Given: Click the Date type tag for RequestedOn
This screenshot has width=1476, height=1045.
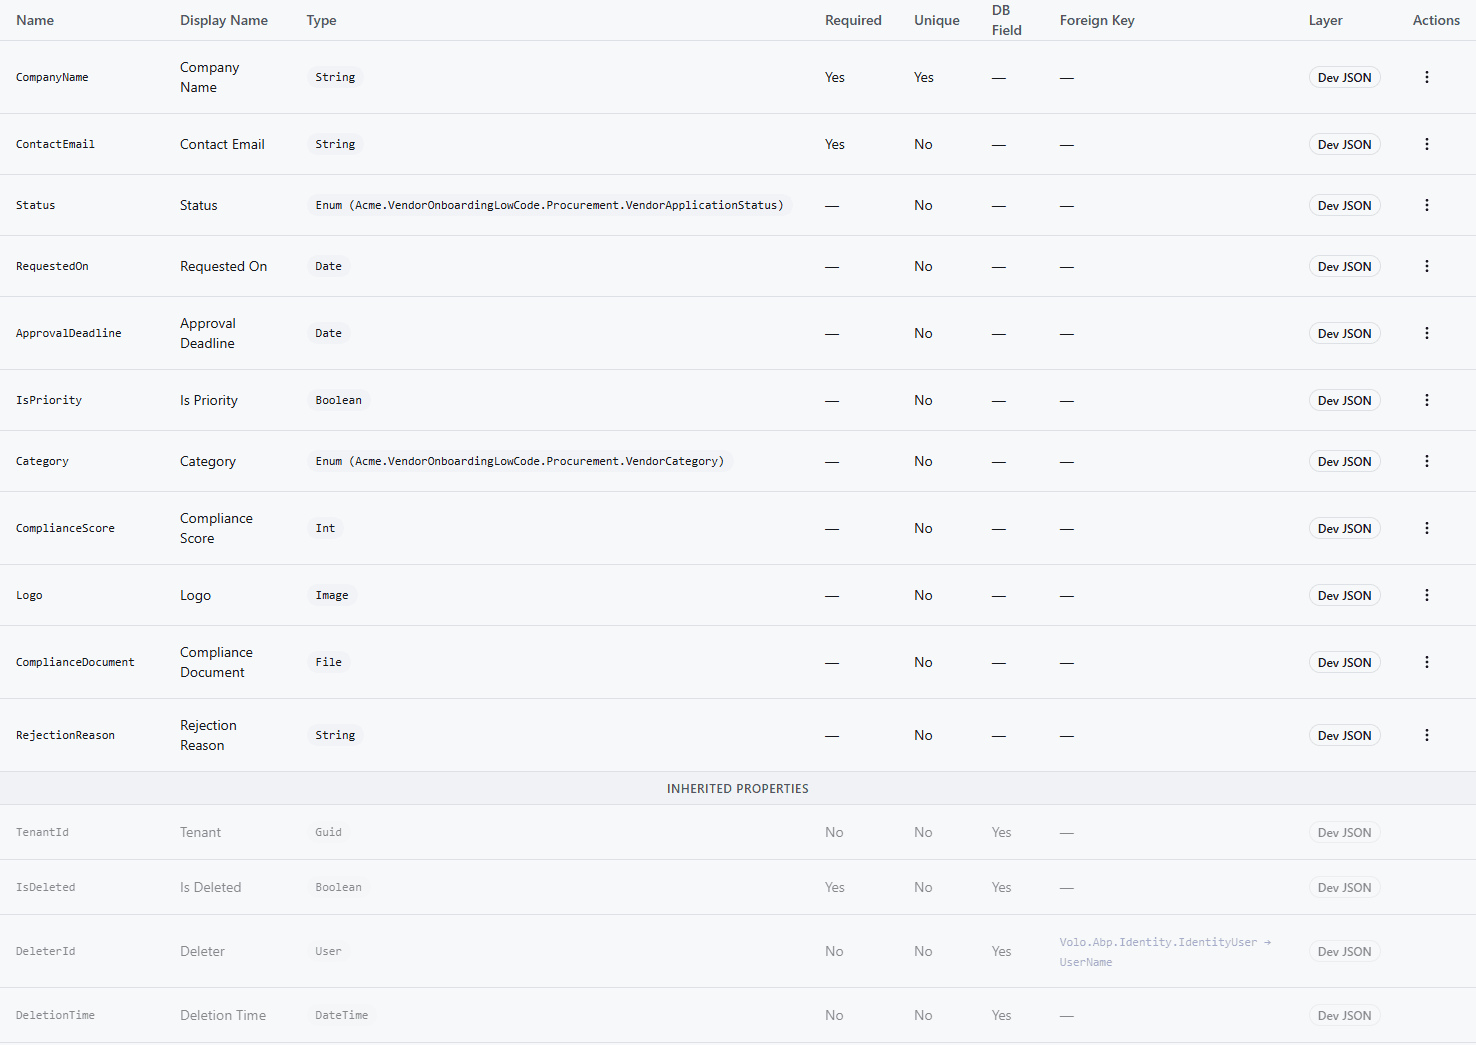Looking at the screenshot, I should pos(328,266).
